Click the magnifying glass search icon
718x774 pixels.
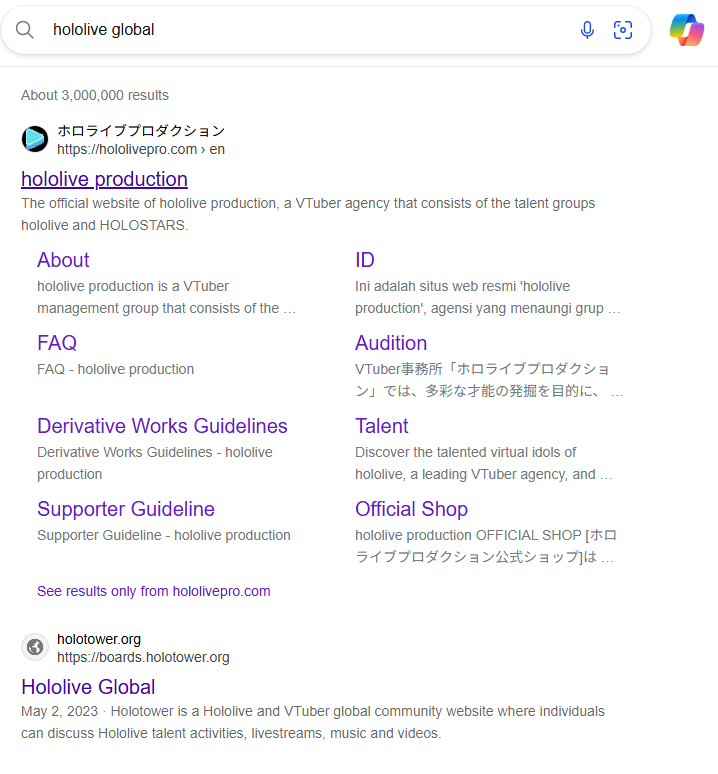click(24, 30)
